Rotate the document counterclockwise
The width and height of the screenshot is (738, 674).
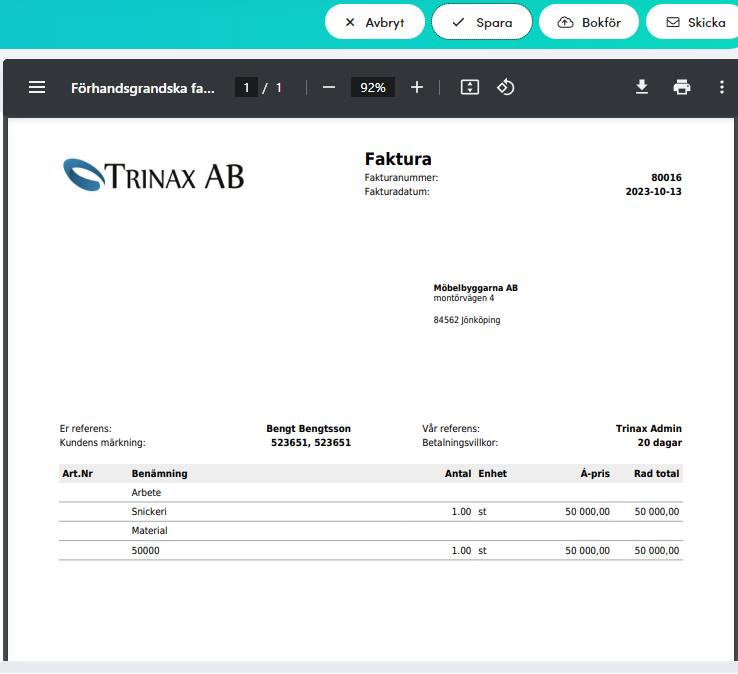[505, 88]
